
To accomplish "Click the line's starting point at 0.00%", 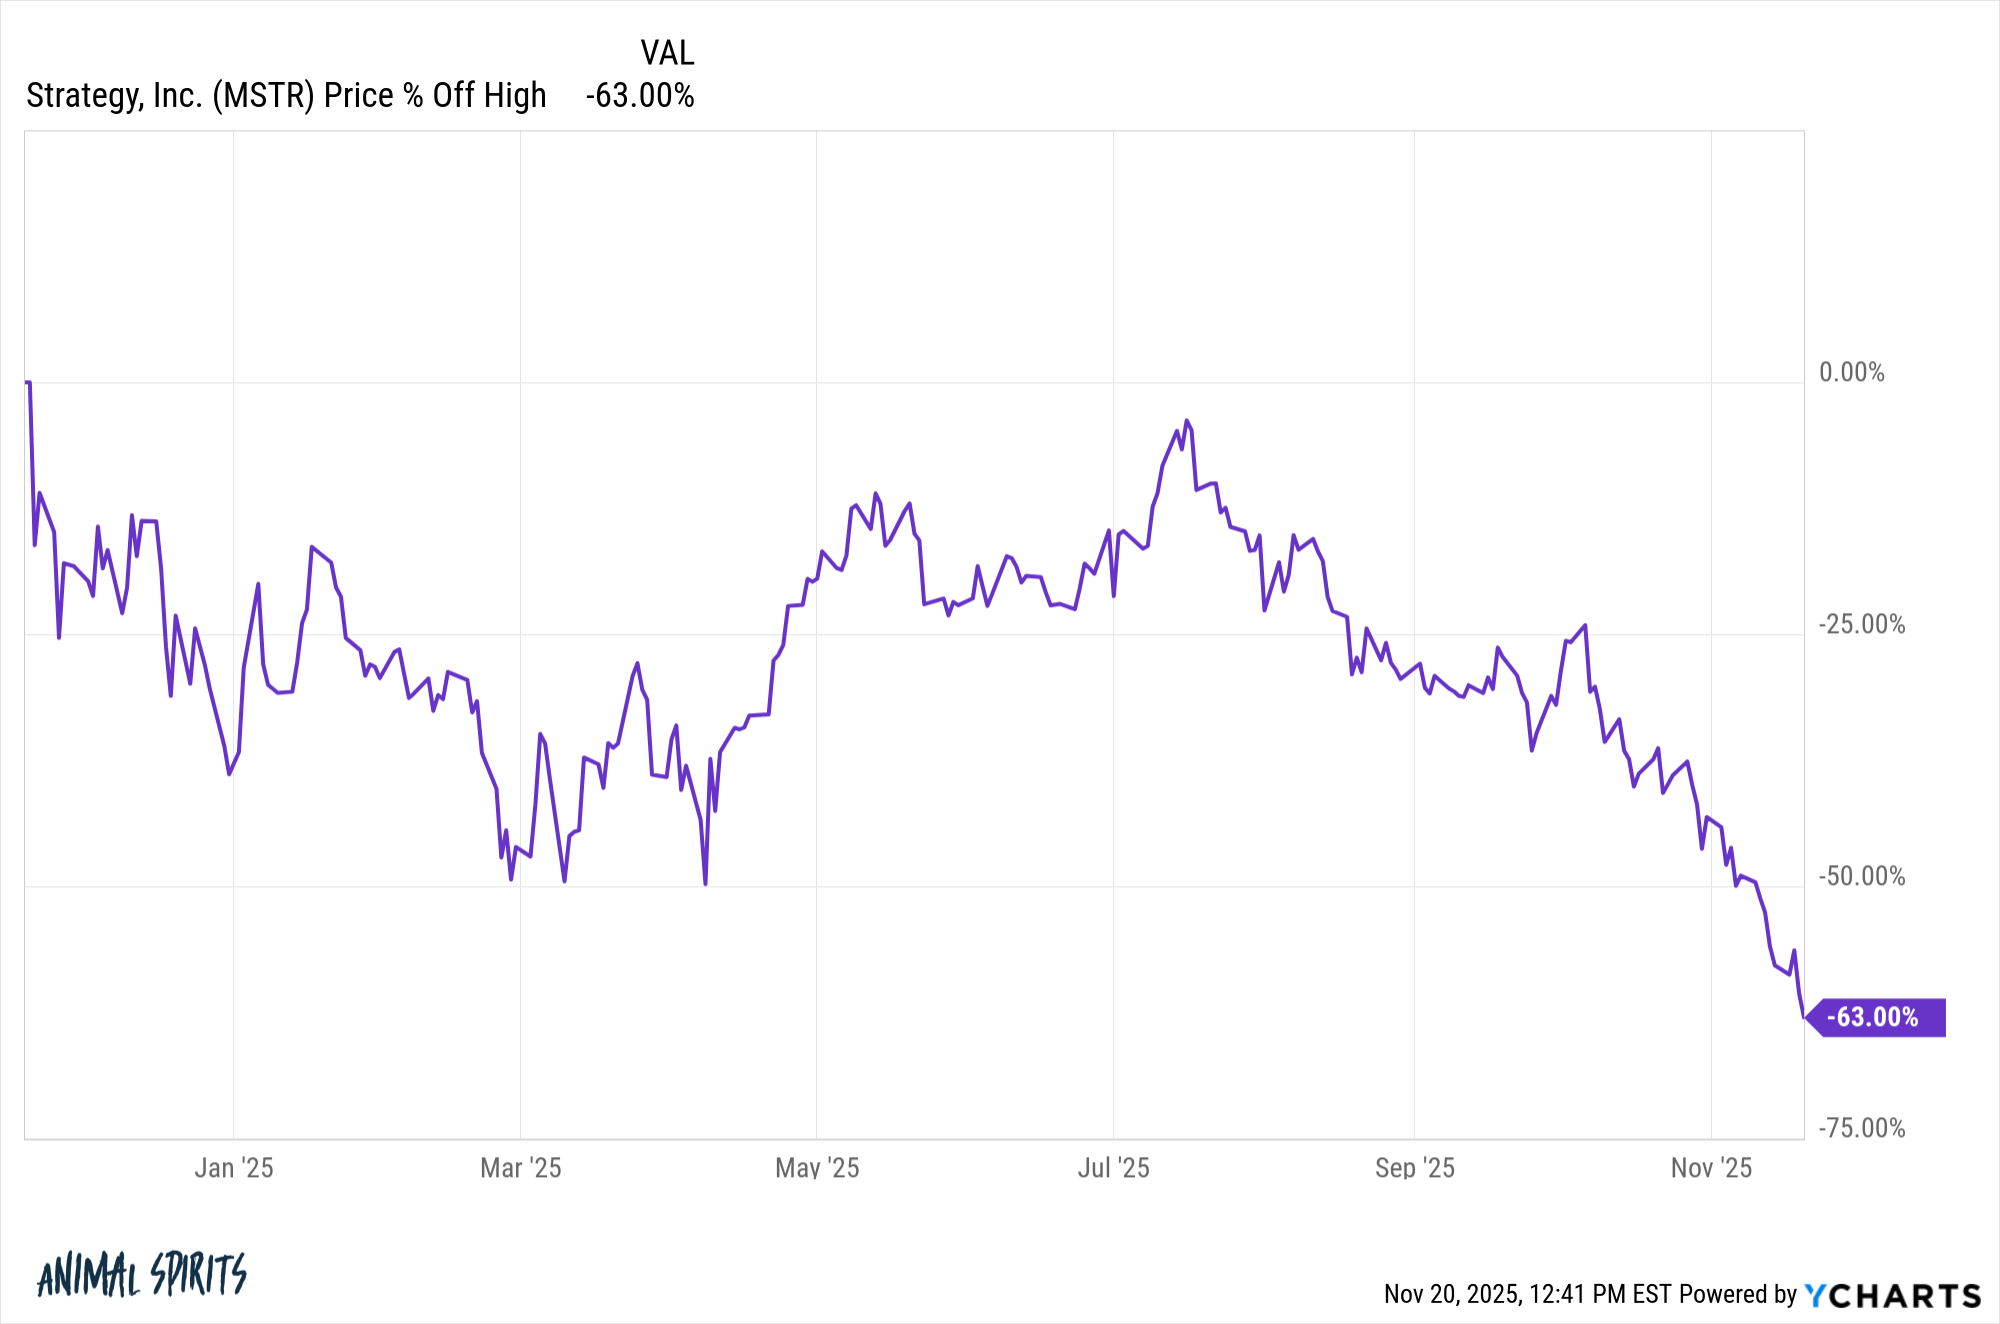I will [x=28, y=382].
